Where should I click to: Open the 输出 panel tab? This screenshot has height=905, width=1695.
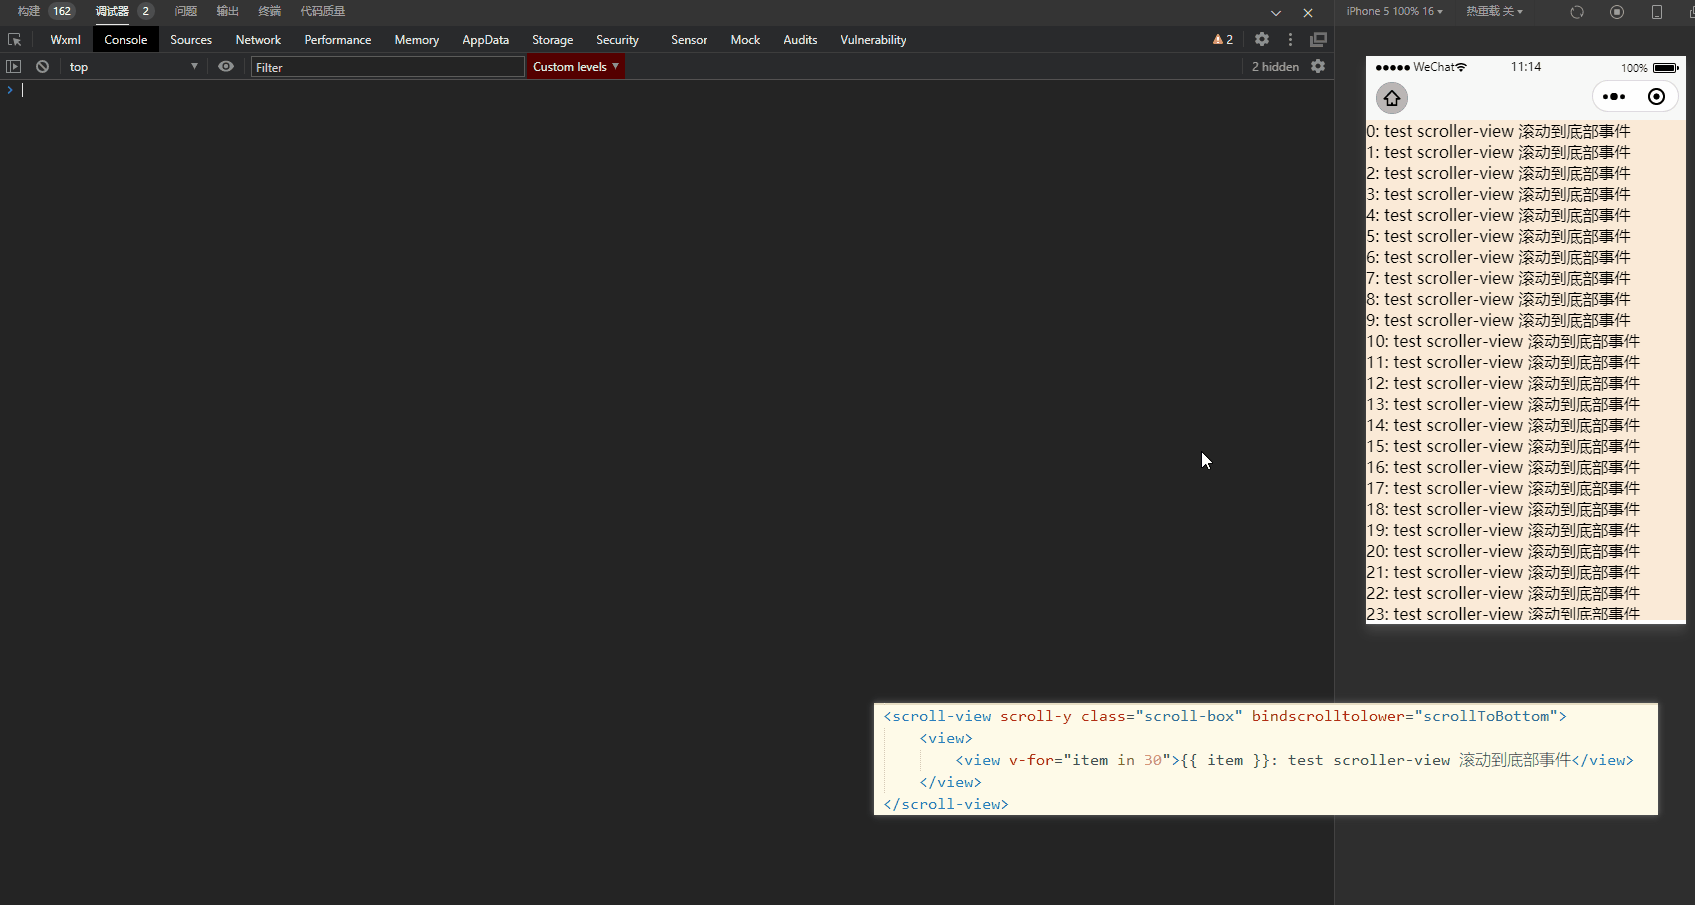228,12
